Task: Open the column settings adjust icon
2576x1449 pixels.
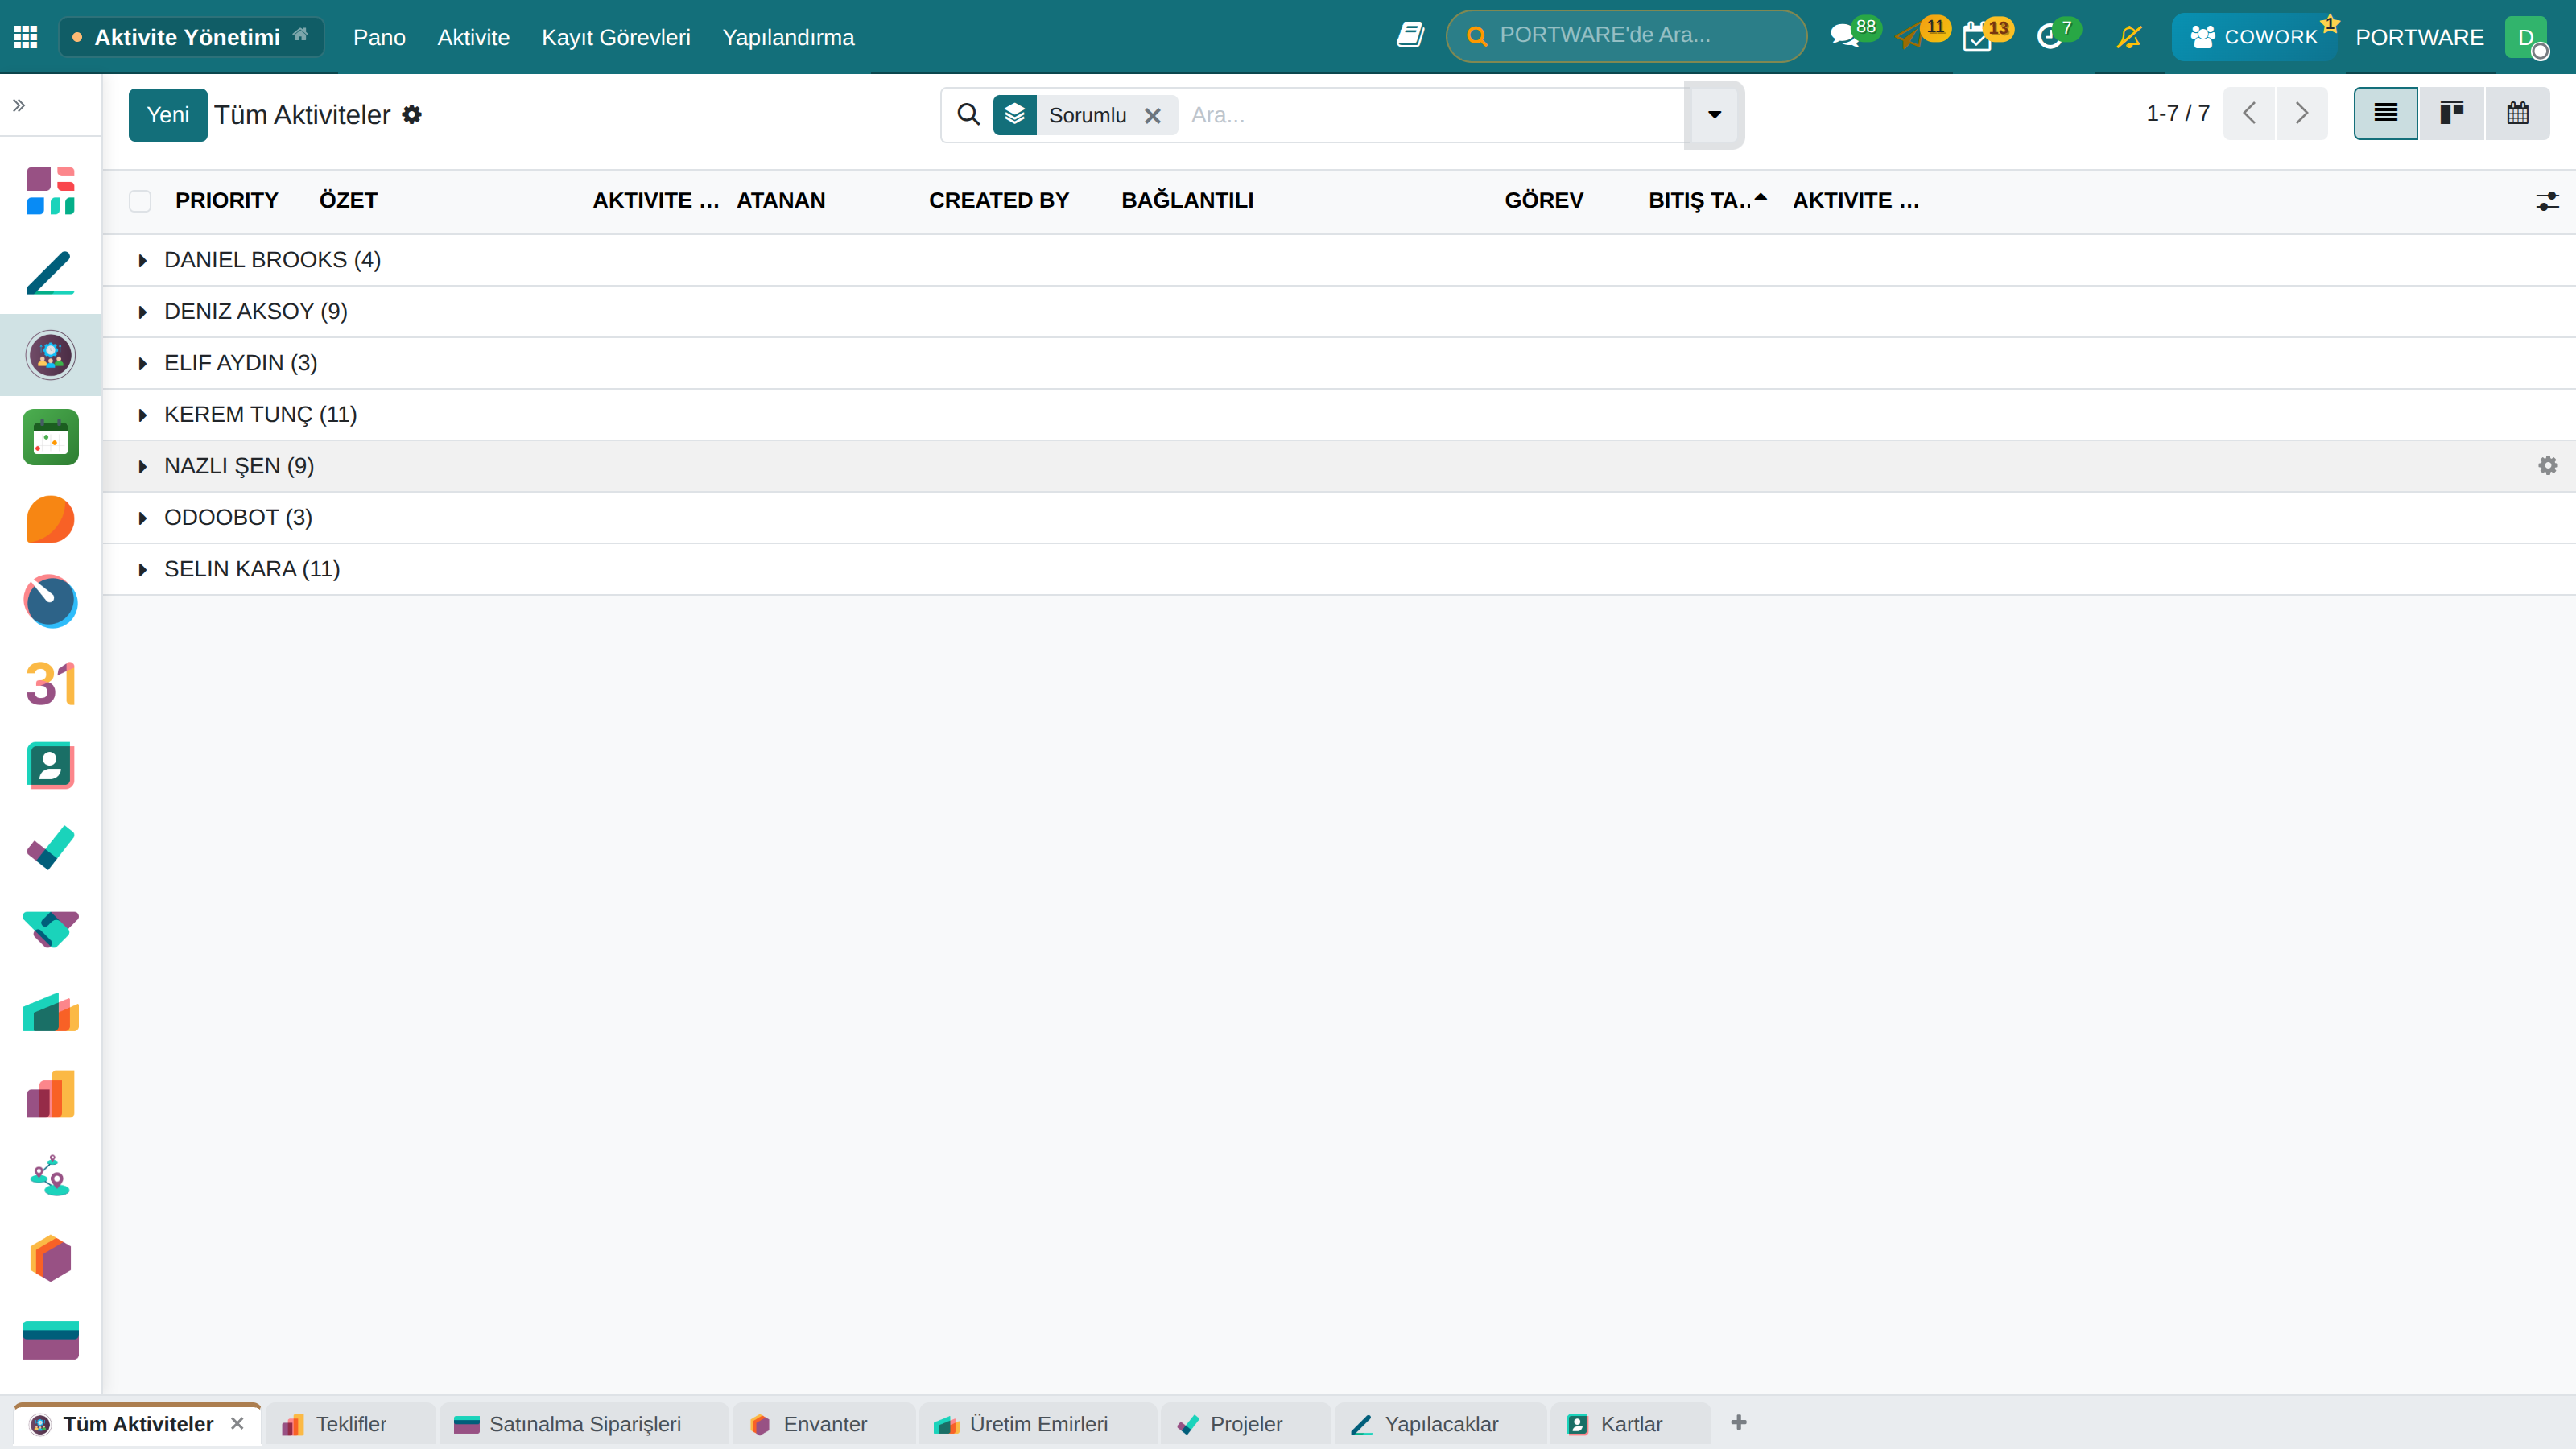Action: point(2547,201)
